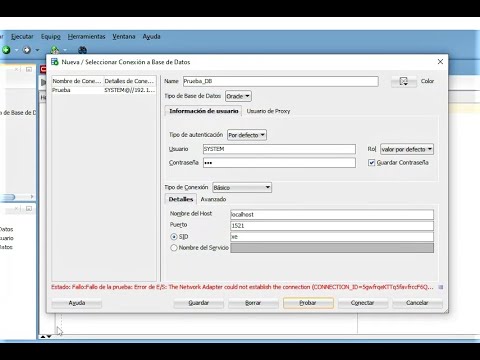Open the dropdown arrow beside the green back arrow
The height and width of the screenshot is (360, 480).
coord(16,50)
